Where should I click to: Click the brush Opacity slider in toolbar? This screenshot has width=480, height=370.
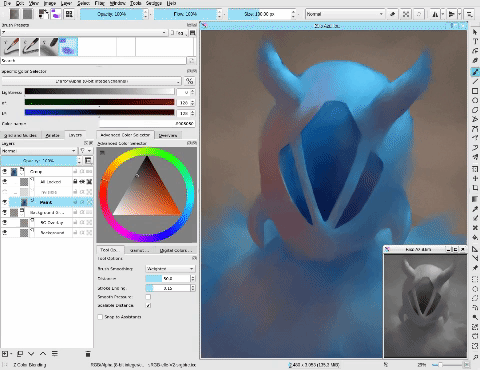point(111,14)
